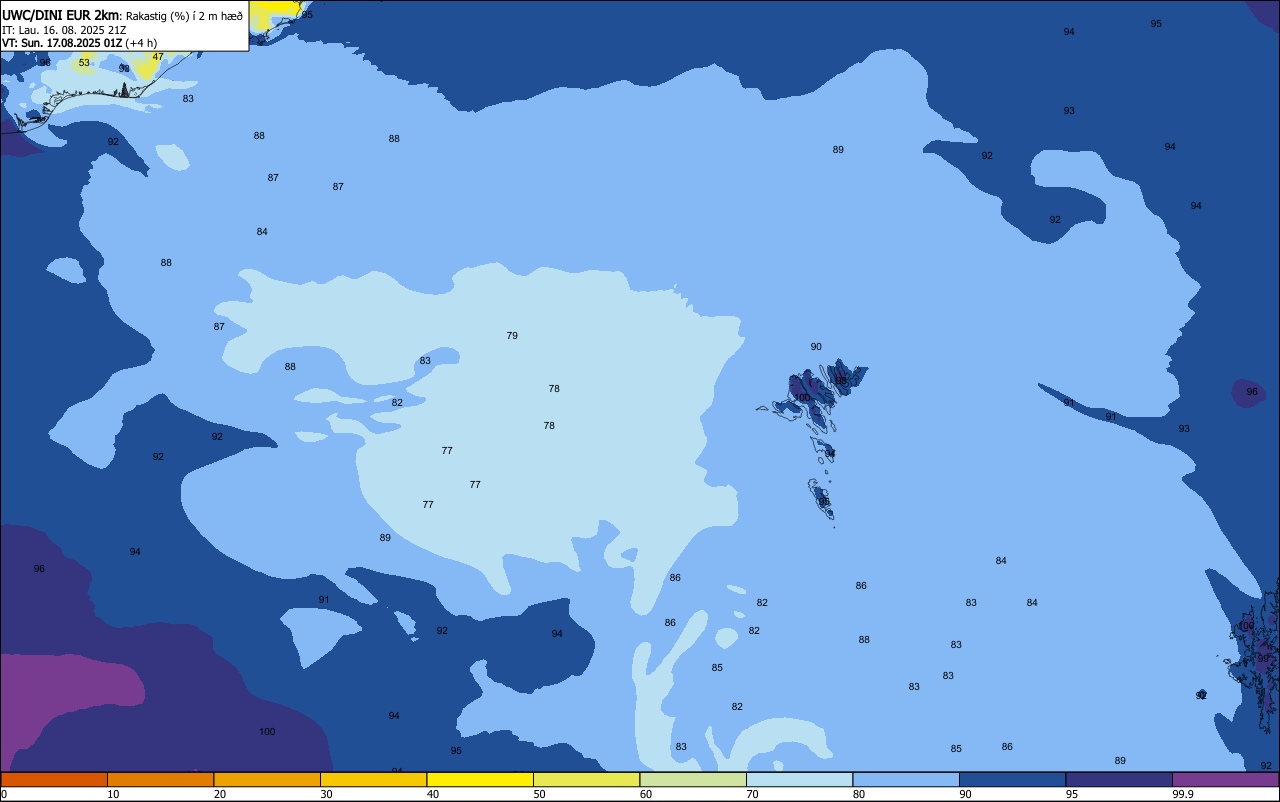Viewport: 1280px width, 802px height.
Task: Click the '0' tick label in the legend
Action: tap(4, 794)
